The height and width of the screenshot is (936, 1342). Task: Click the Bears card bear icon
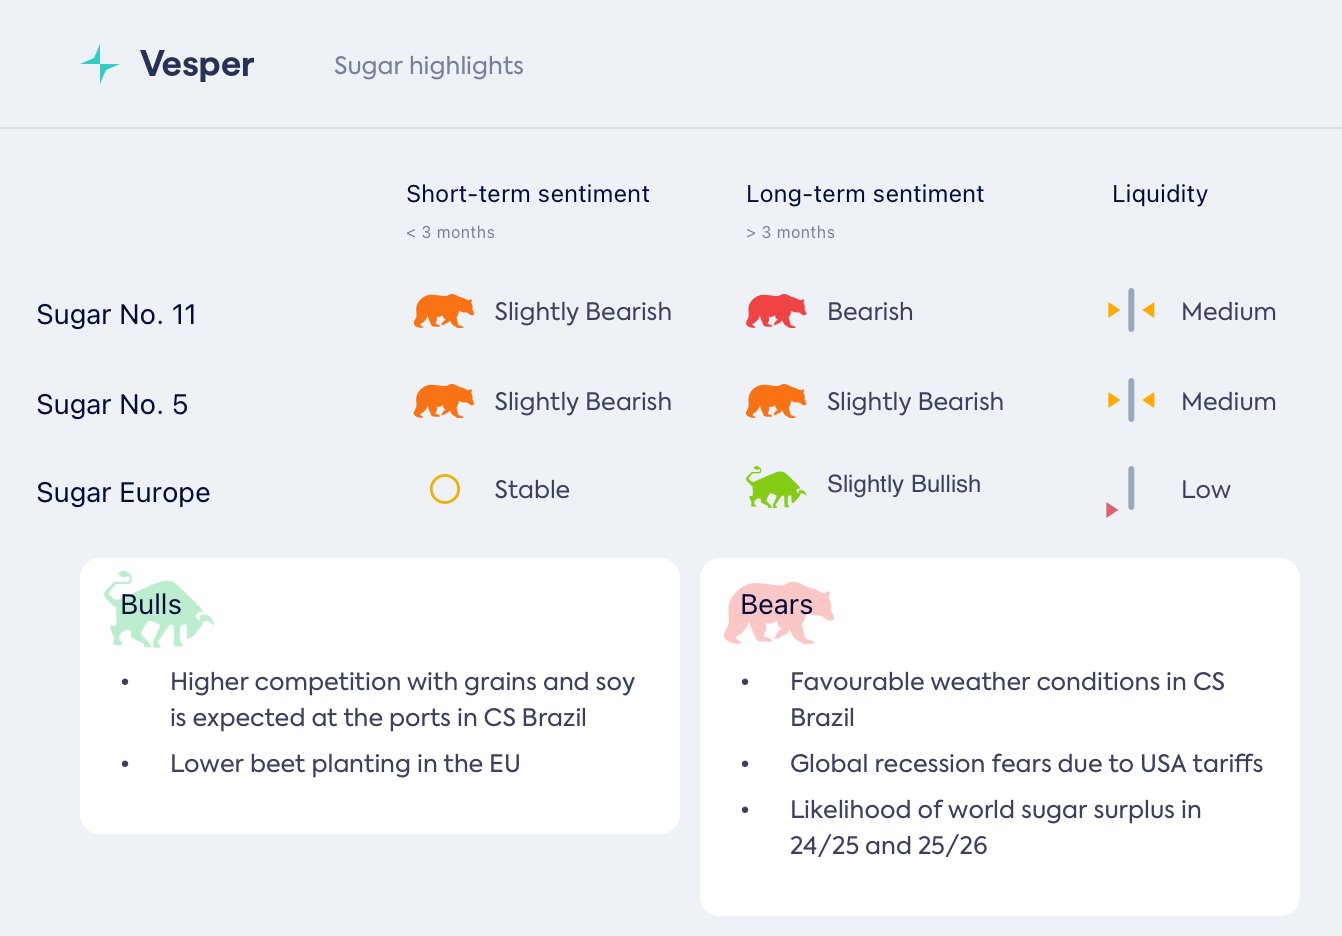[x=778, y=611]
